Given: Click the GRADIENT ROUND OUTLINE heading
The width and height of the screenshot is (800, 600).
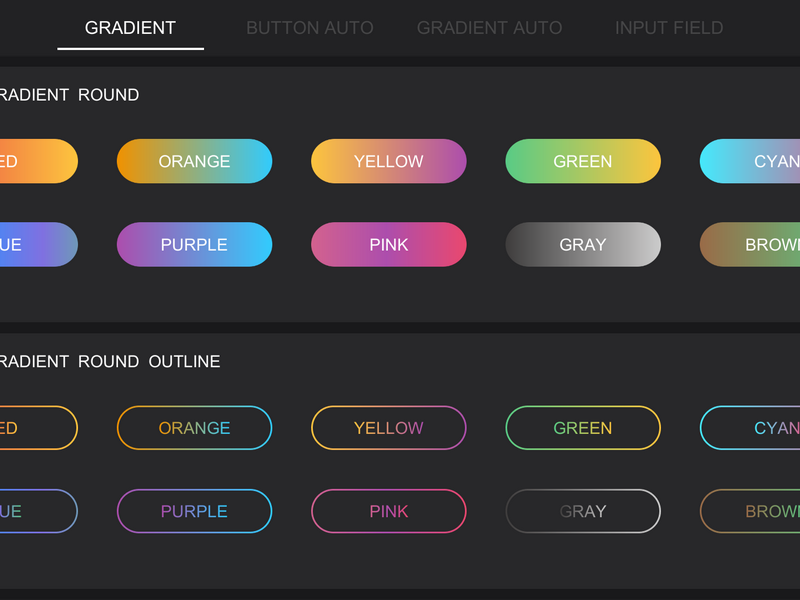Looking at the screenshot, I should tap(110, 361).
